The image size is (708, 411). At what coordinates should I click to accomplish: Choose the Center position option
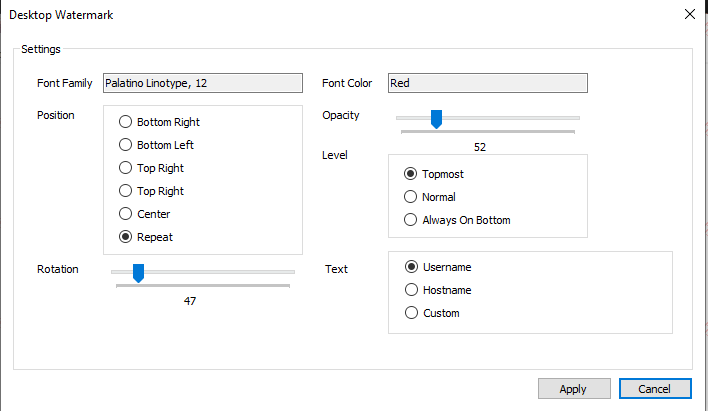tap(126, 214)
